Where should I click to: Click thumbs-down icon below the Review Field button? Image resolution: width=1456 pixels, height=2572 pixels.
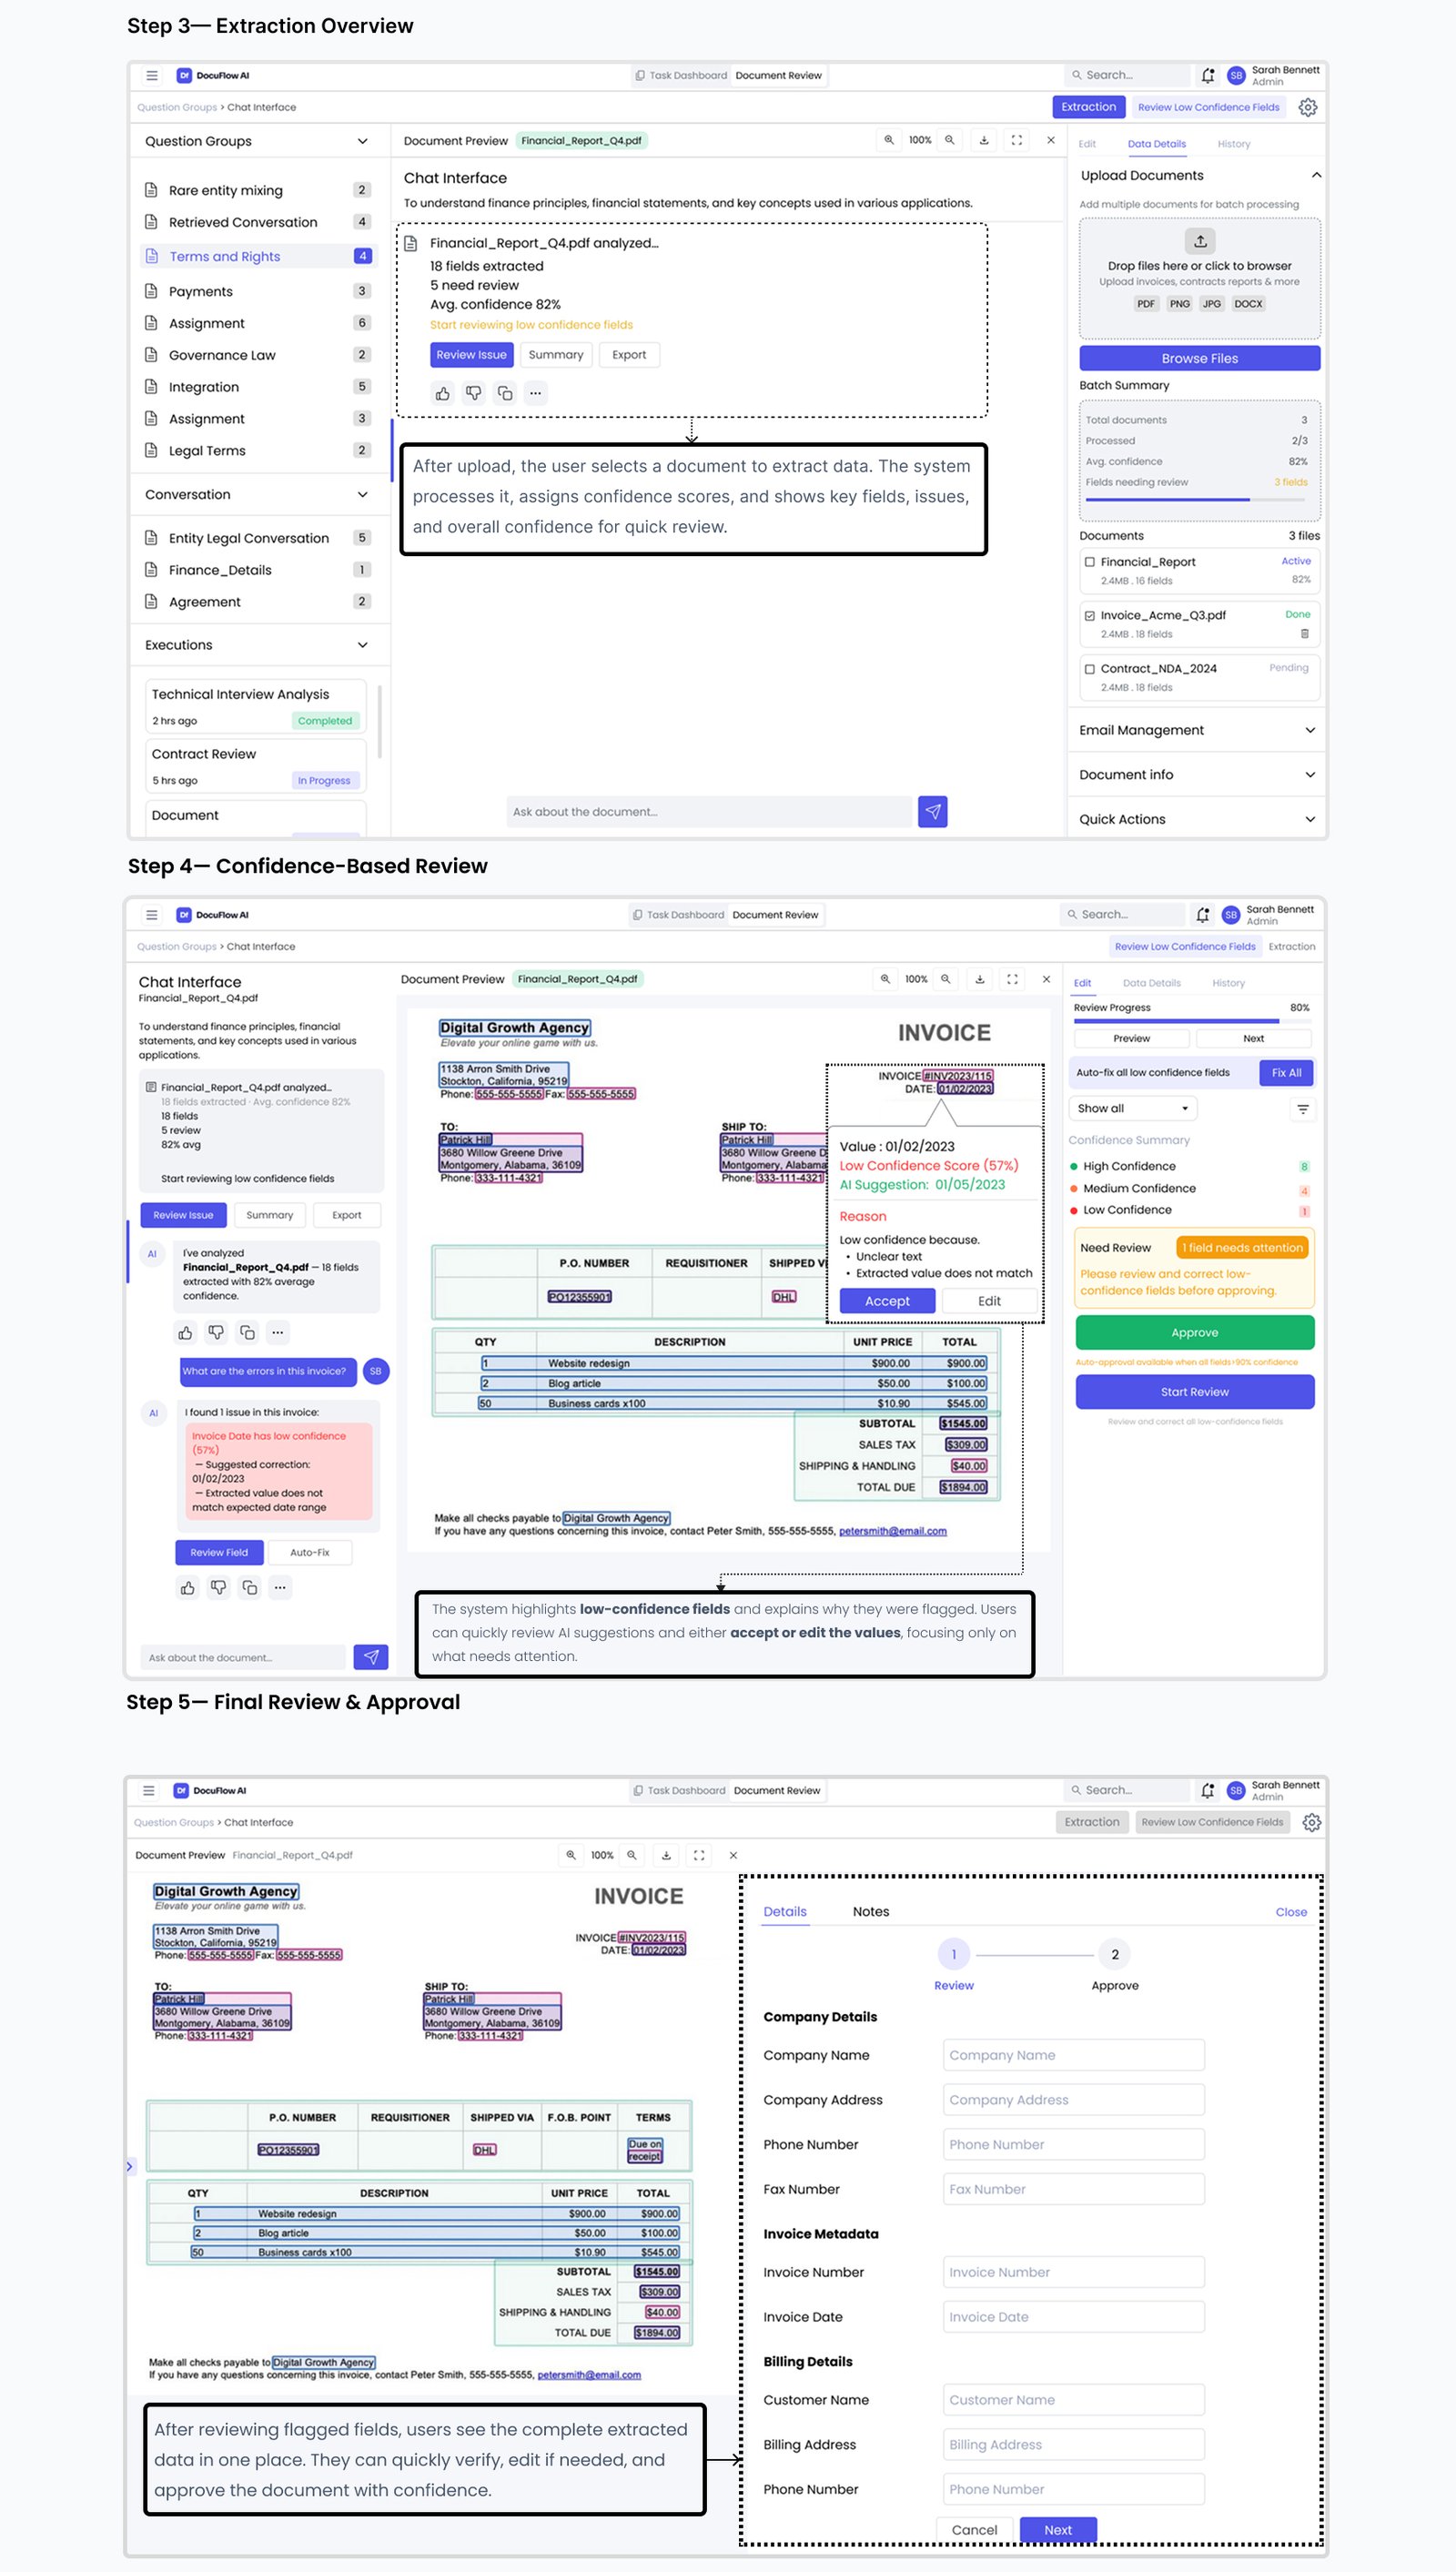(x=218, y=1587)
